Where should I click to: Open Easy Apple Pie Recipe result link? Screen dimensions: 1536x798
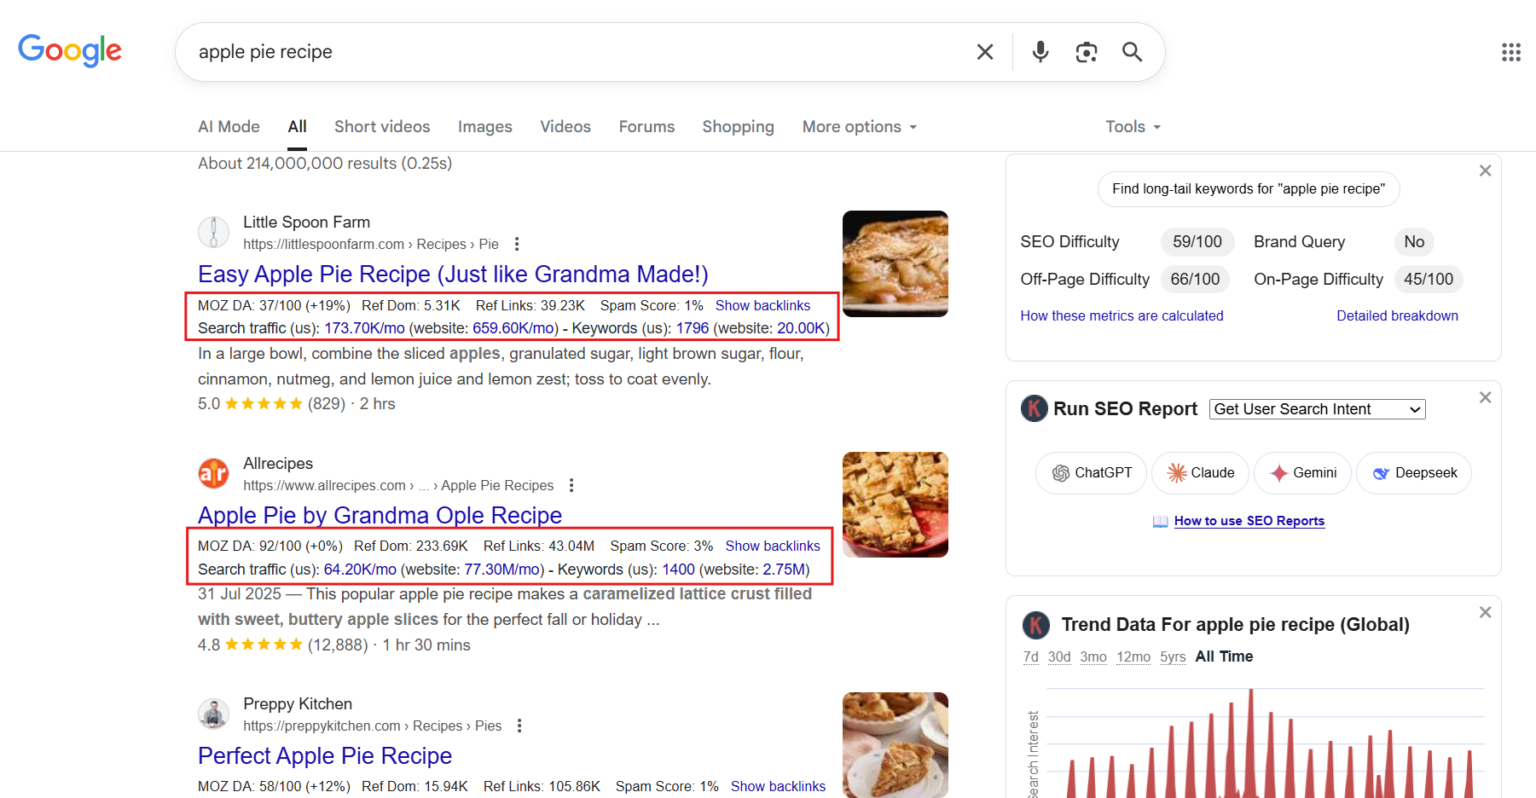point(453,274)
